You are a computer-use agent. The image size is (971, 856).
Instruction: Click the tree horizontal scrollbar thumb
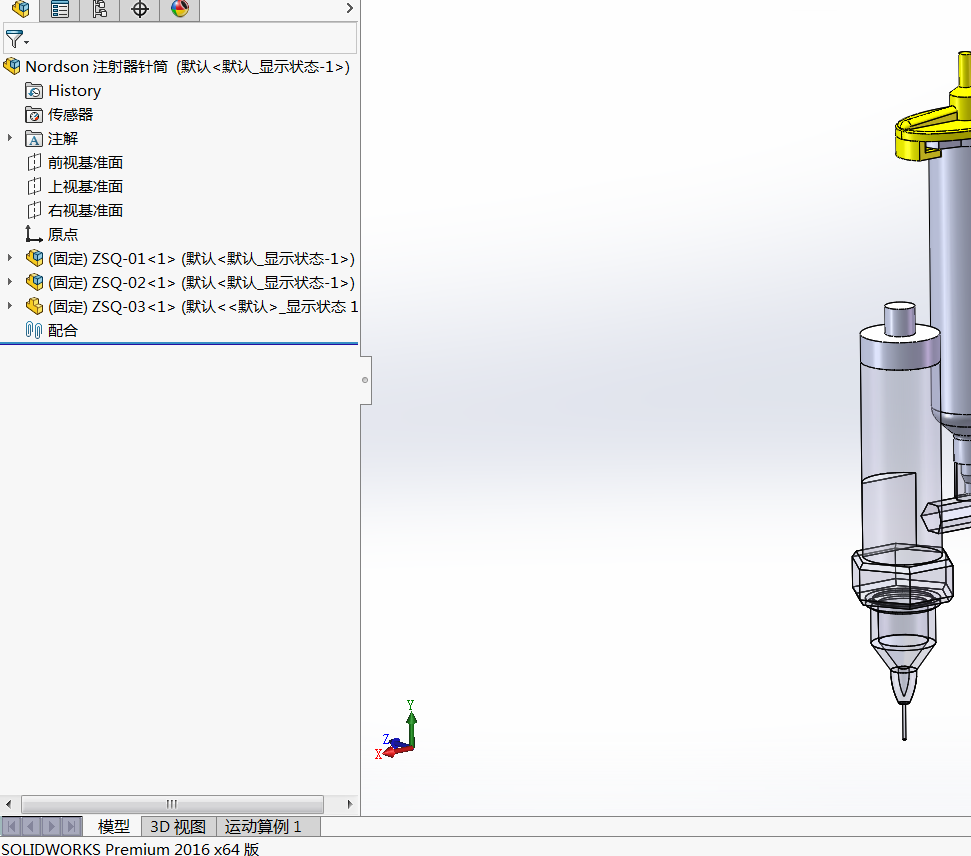(172, 804)
